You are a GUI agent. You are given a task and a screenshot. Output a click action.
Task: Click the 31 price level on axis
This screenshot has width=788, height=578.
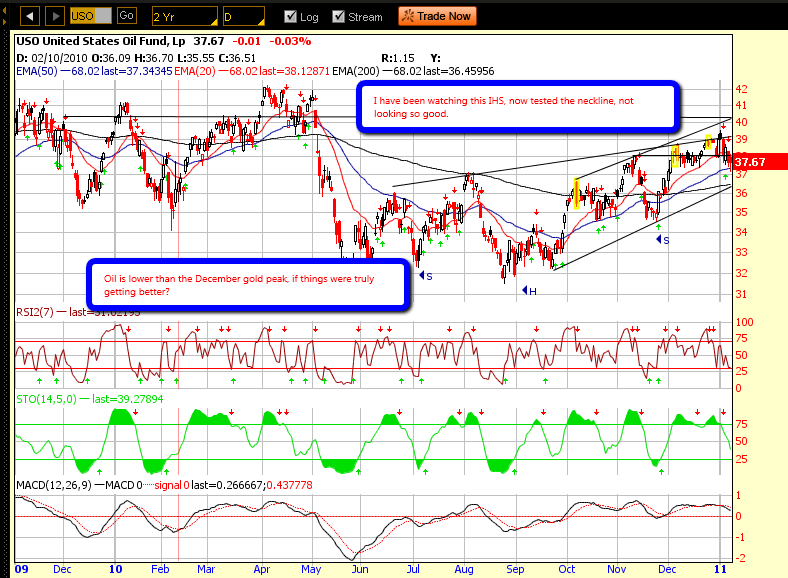point(741,294)
